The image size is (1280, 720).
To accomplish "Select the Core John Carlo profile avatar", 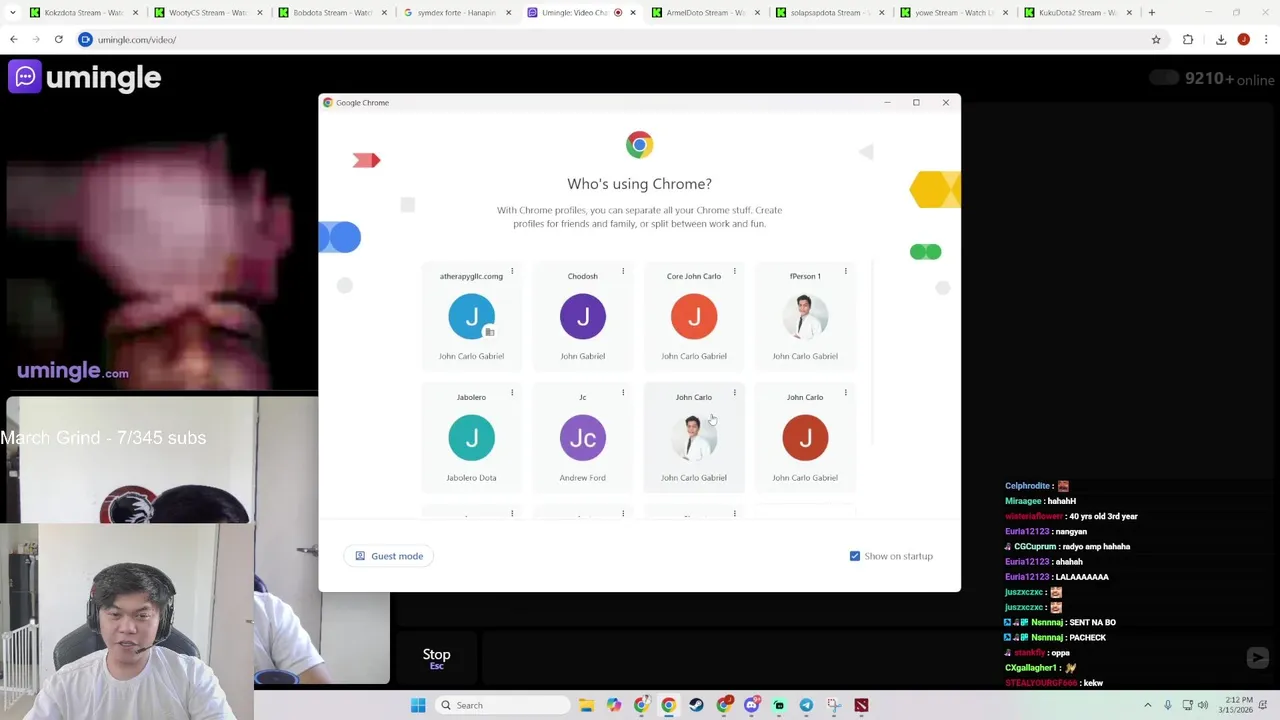I will 694,317.
